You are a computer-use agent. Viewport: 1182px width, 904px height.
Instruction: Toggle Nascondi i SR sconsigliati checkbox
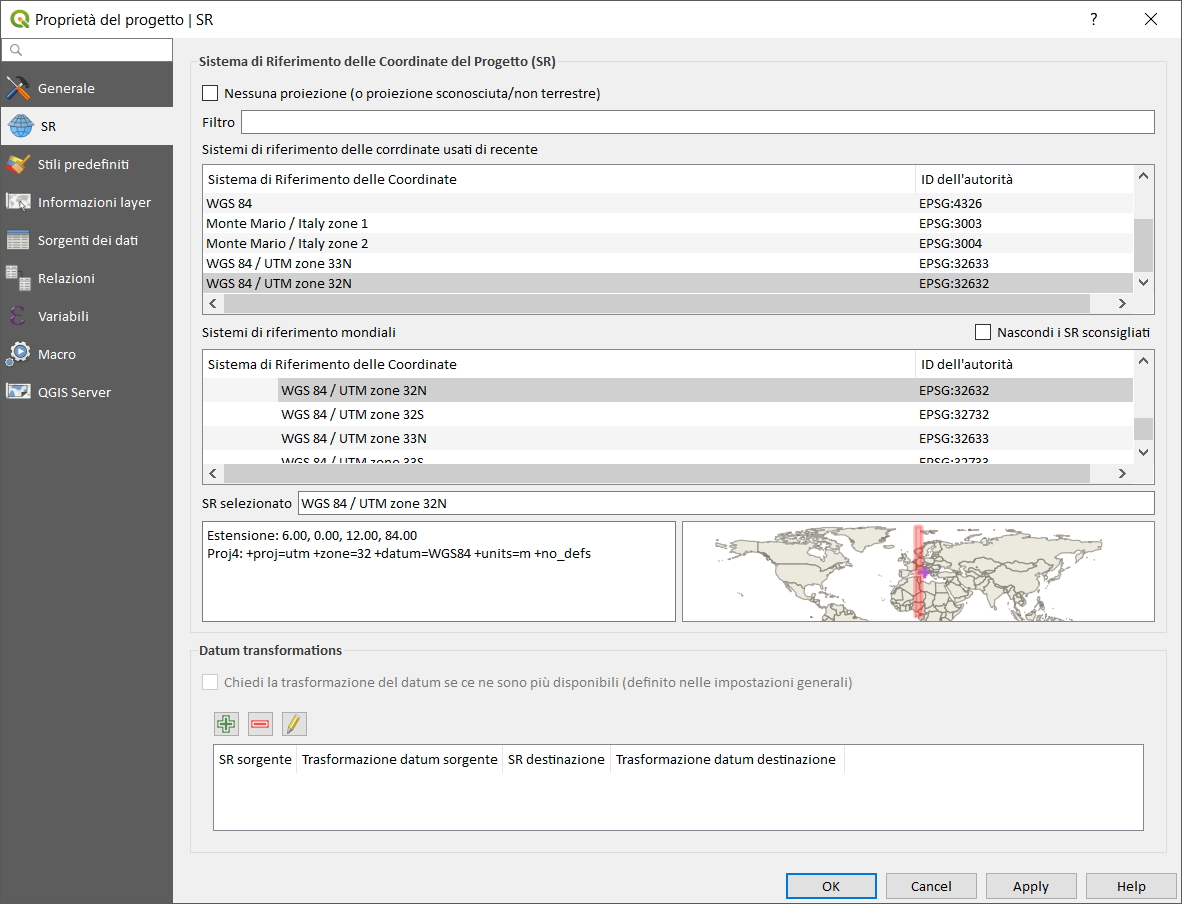(982, 332)
